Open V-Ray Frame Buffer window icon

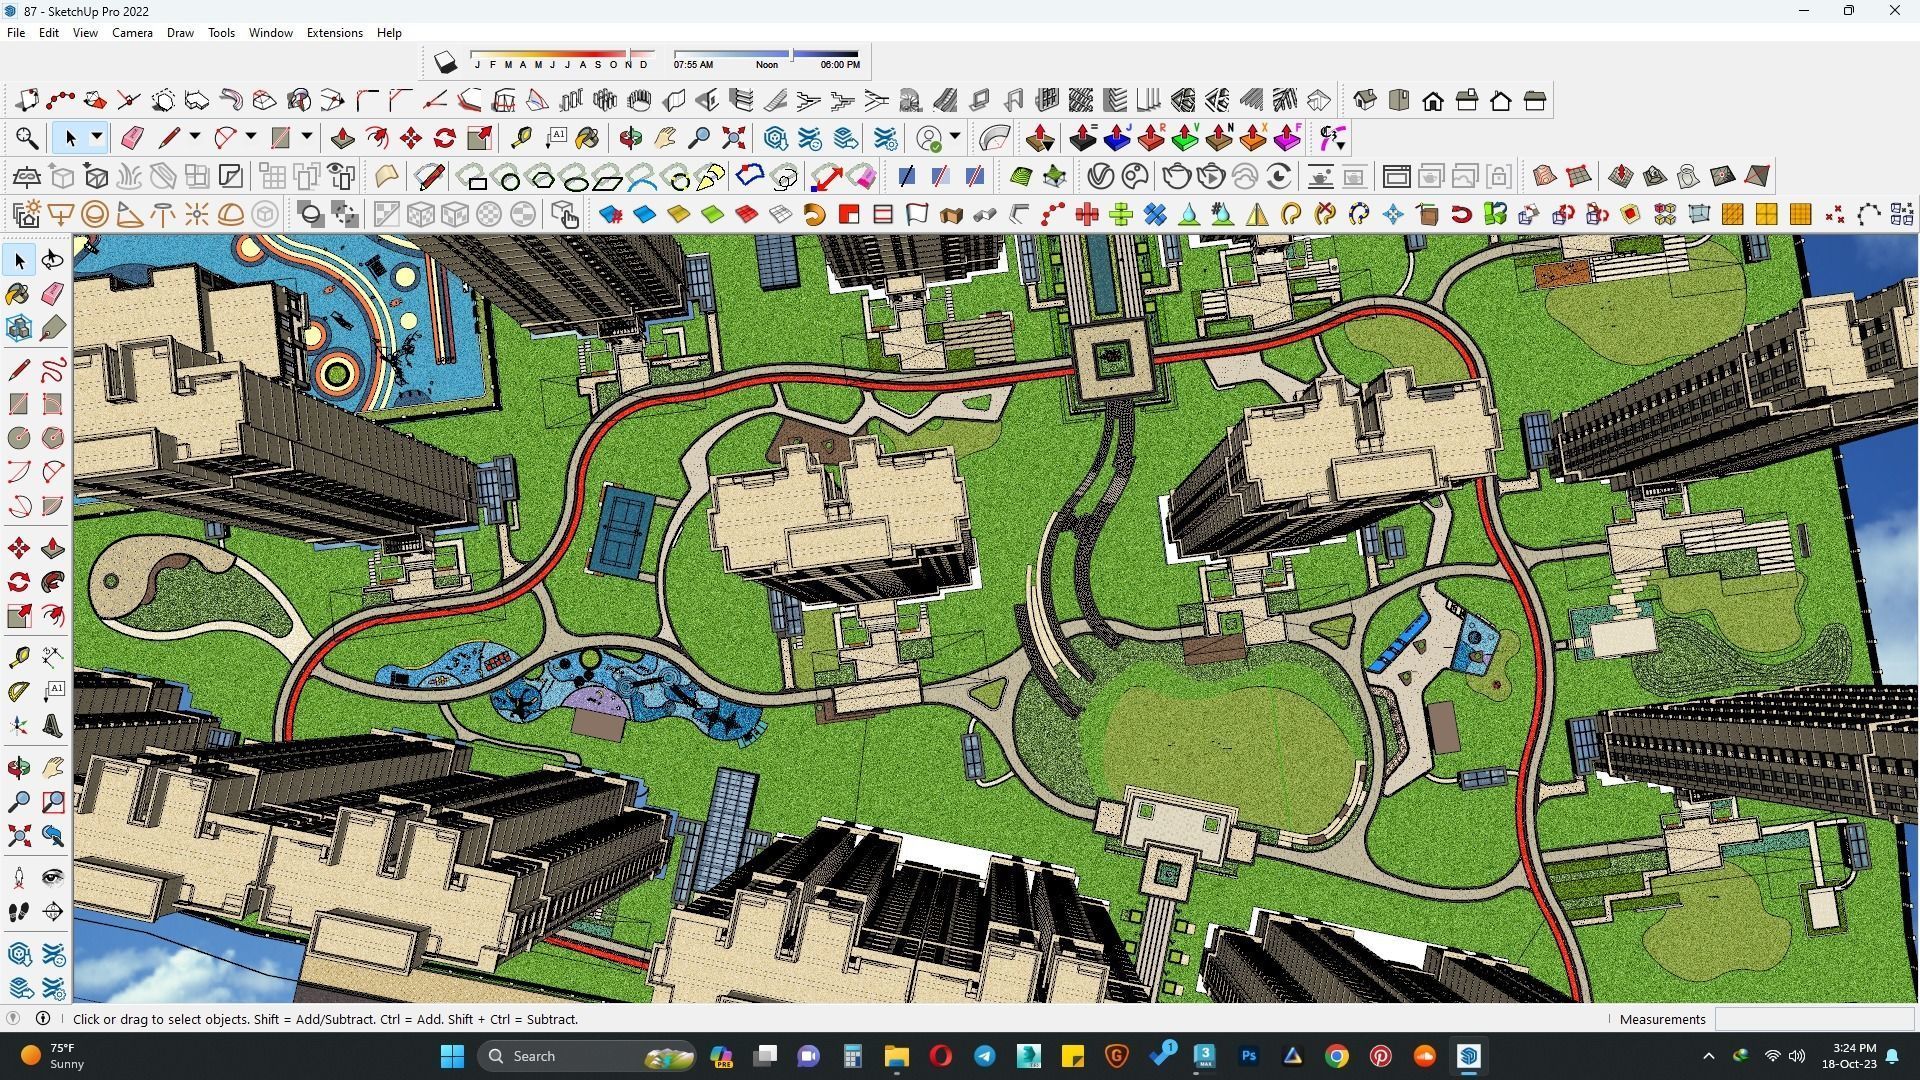click(1397, 177)
